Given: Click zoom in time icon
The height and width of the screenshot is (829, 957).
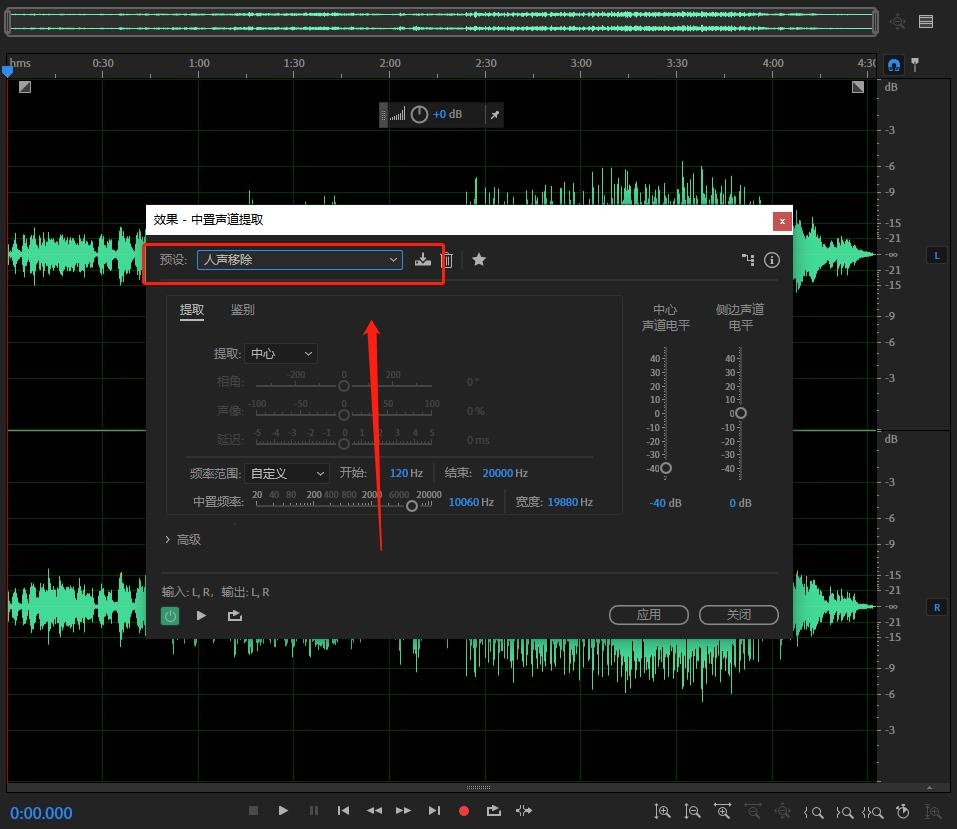Looking at the screenshot, I should (x=723, y=811).
